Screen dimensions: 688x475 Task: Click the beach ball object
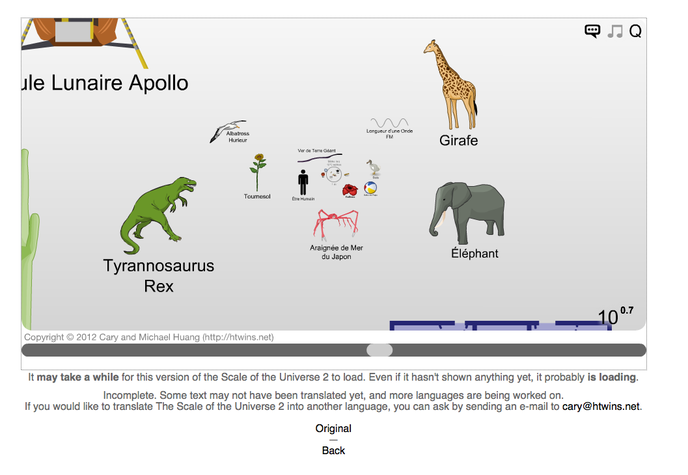[370, 189]
